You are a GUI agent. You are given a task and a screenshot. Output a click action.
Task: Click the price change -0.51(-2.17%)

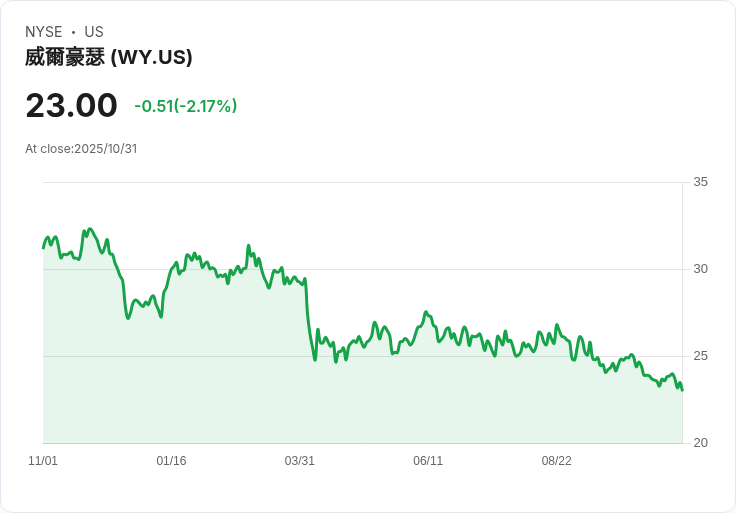tap(185, 106)
